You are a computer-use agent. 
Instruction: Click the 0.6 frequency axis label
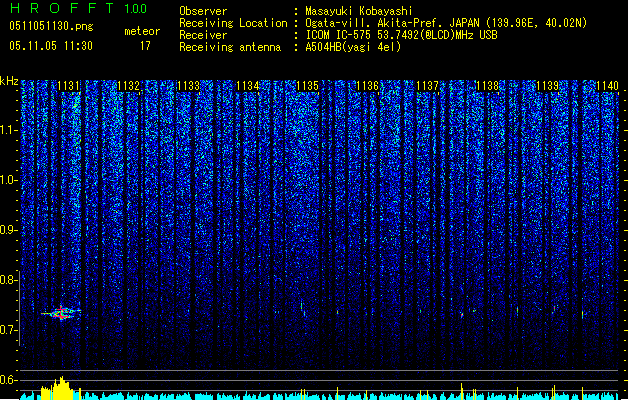tap(9, 380)
